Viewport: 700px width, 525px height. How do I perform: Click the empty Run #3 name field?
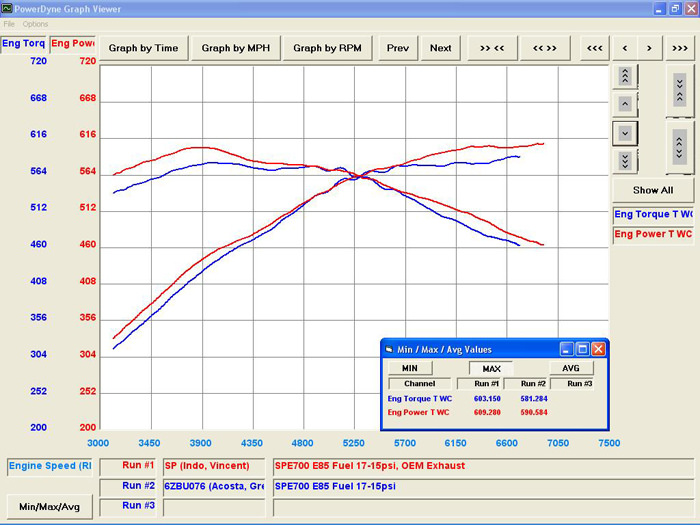pyautogui.click(x=214, y=508)
